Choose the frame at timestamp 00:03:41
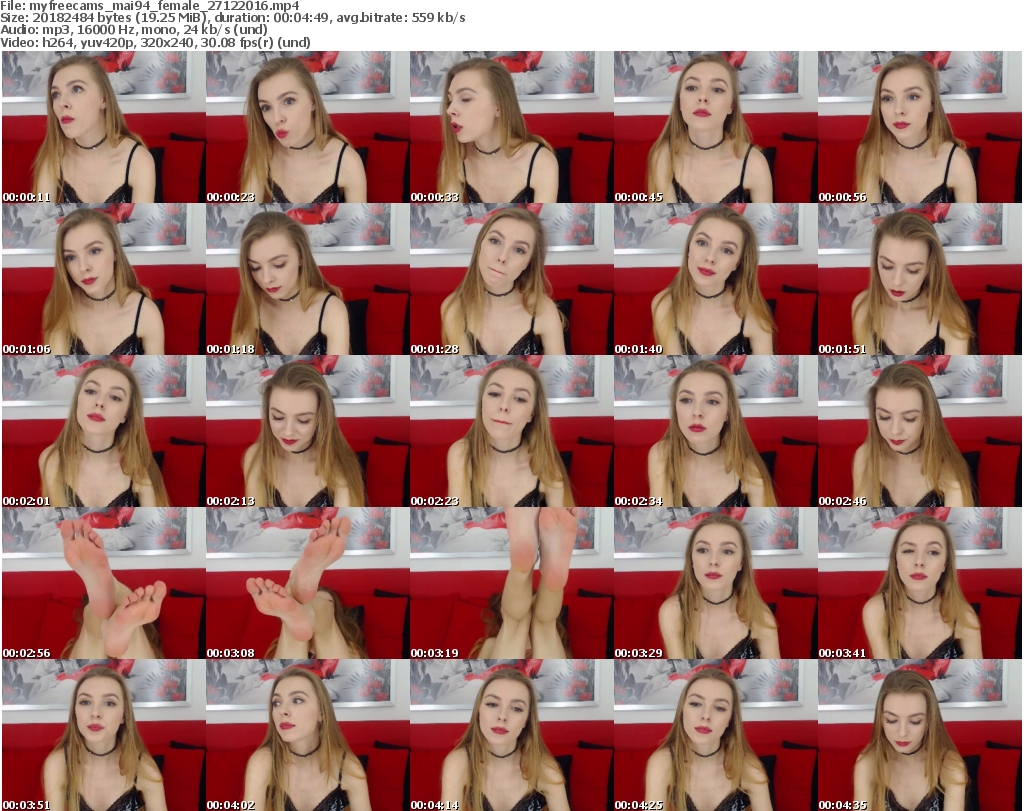 pyautogui.click(x=920, y=583)
